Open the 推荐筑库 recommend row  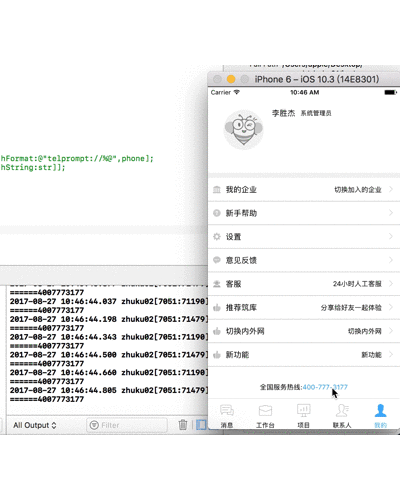point(304,308)
